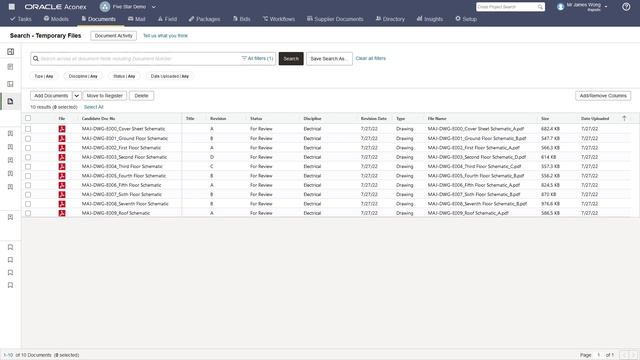Image resolution: width=640 pixels, height=360 pixels.
Task: Open PDF icon for MAJ-DWG-E003_Second Floor Schematic
Action: (62, 157)
